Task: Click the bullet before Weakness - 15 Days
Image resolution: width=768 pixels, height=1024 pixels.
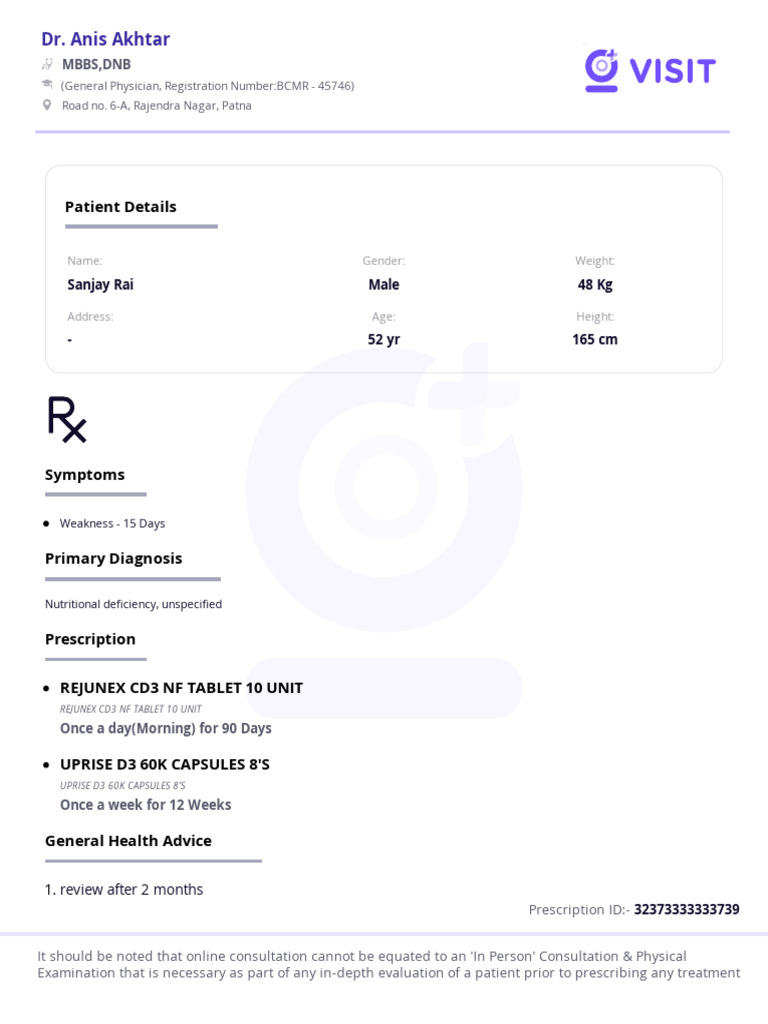Action: point(46,524)
